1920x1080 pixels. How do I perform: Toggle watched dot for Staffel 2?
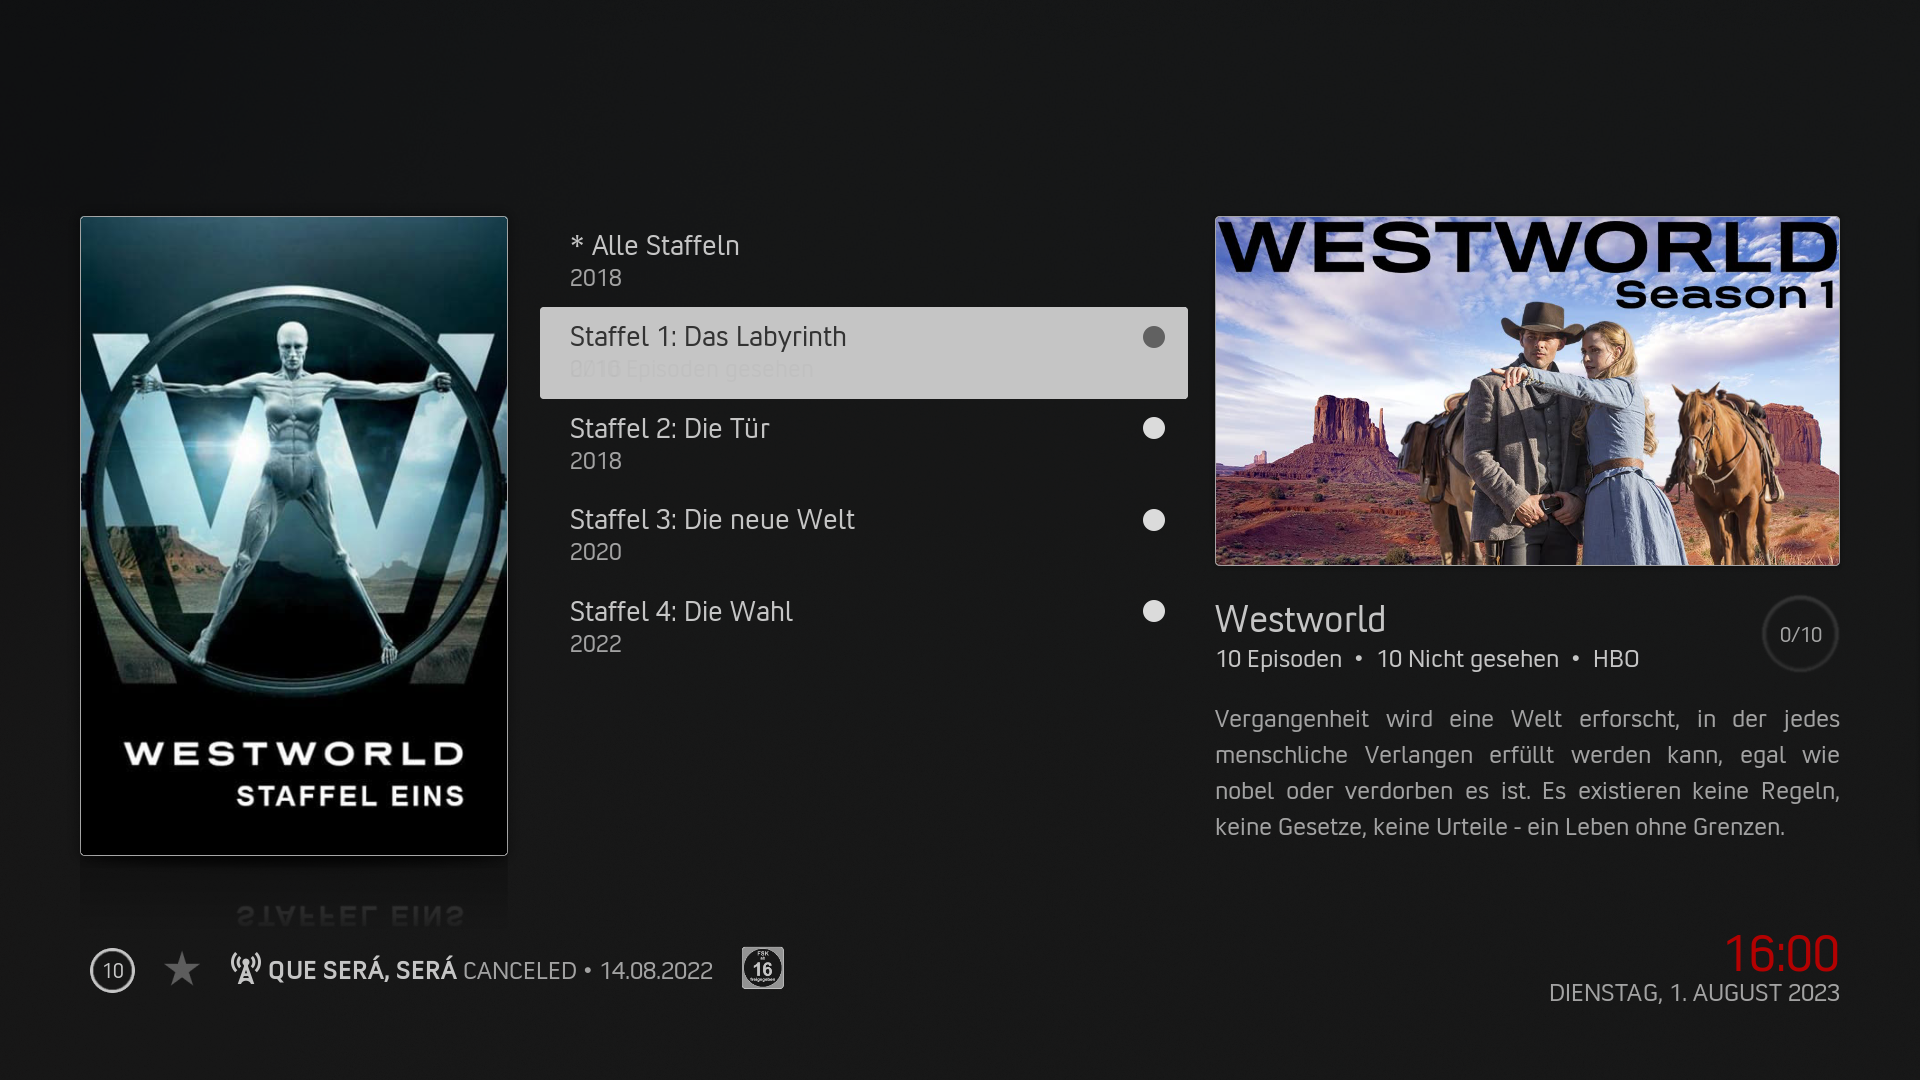click(1154, 428)
